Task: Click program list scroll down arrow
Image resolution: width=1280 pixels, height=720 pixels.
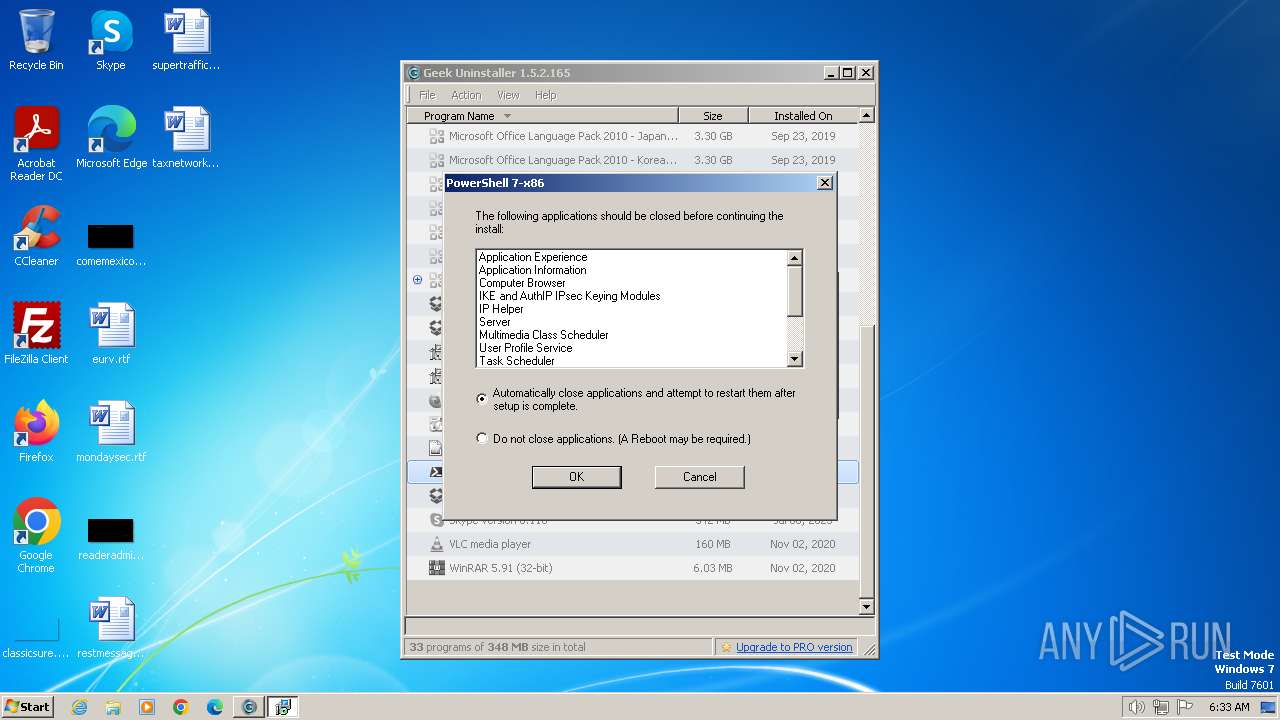Action: tap(867, 607)
